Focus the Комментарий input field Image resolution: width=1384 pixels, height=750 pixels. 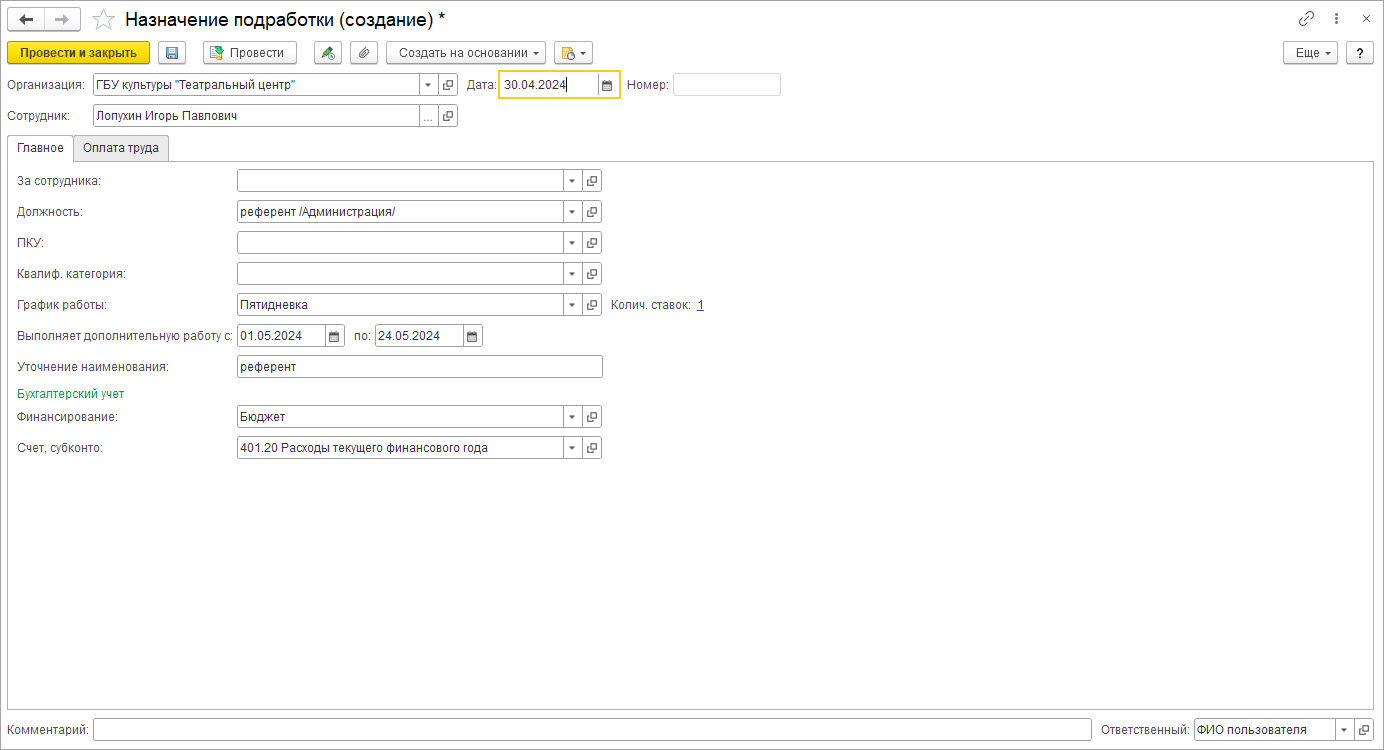point(592,730)
